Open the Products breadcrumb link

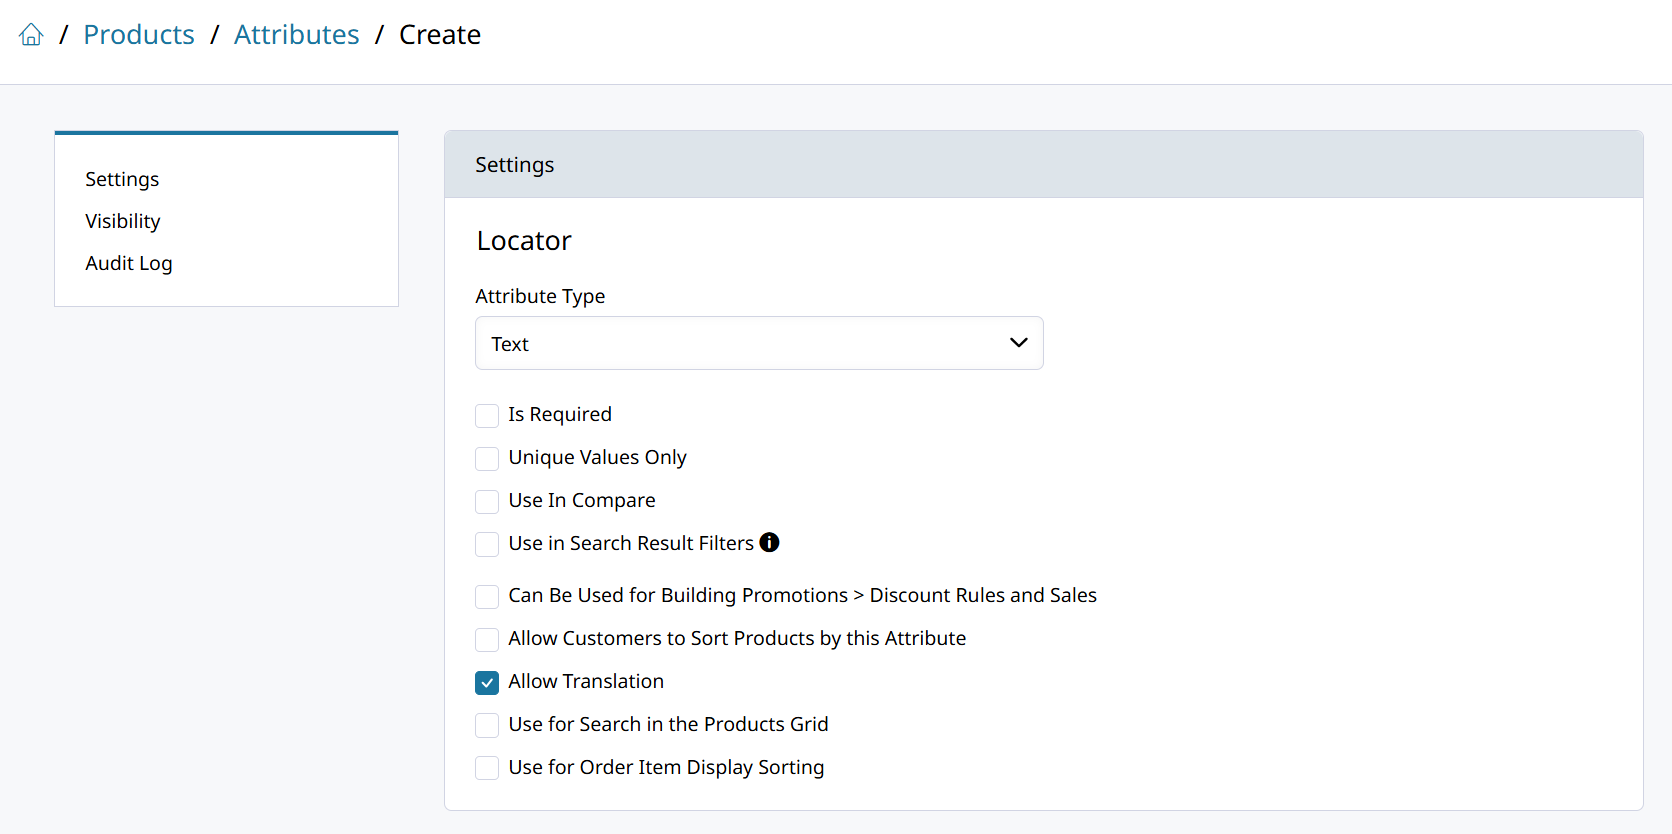(139, 35)
